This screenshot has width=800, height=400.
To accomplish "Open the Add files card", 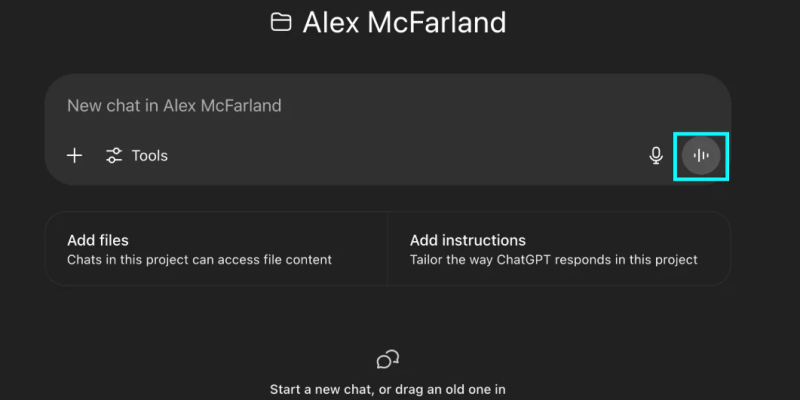I will pyautogui.click(x=215, y=249).
